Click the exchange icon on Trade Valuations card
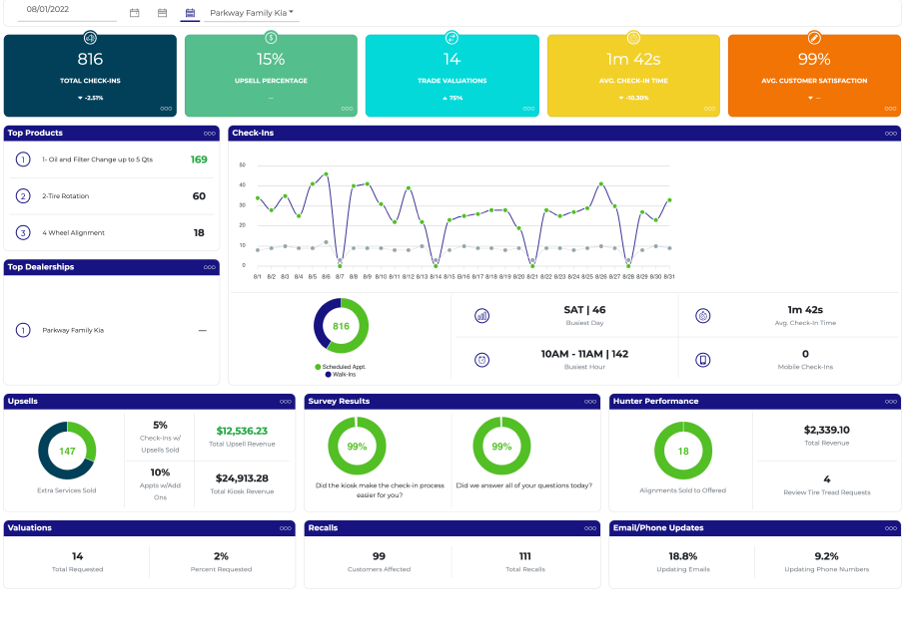907x636 pixels. click(x=452, y=38)
